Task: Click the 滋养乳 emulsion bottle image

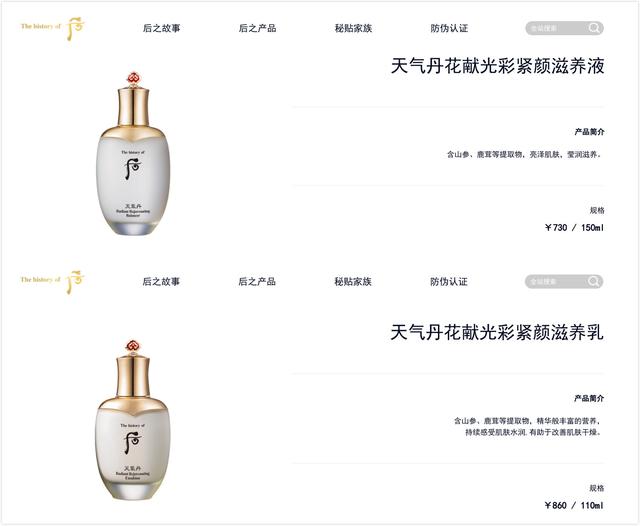Action: [x=132, y=420]
